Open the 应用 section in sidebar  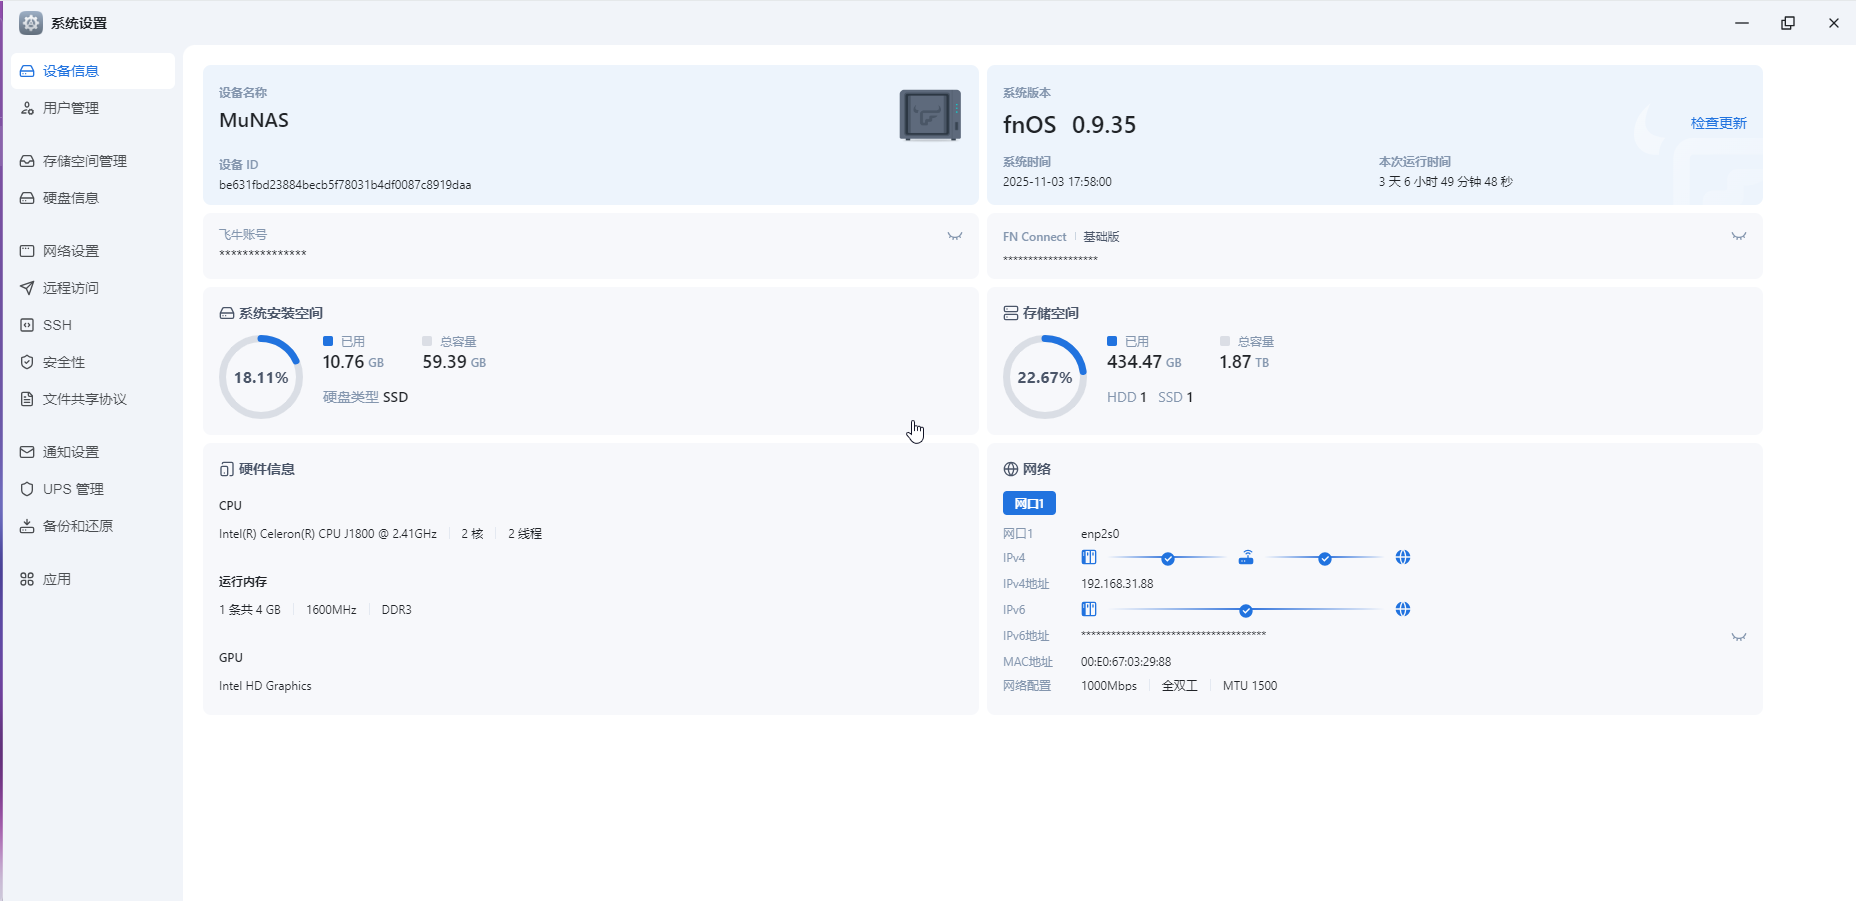point(56,579)
